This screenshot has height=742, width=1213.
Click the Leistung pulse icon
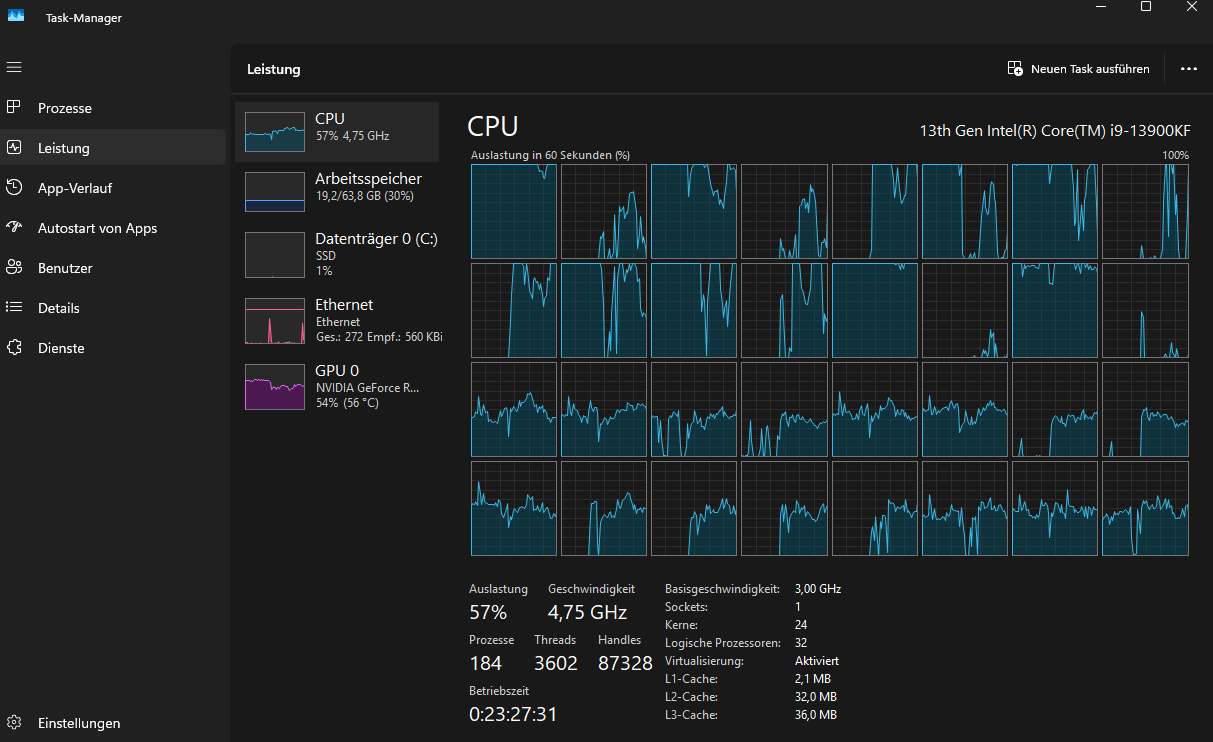[x=14, y=147]
